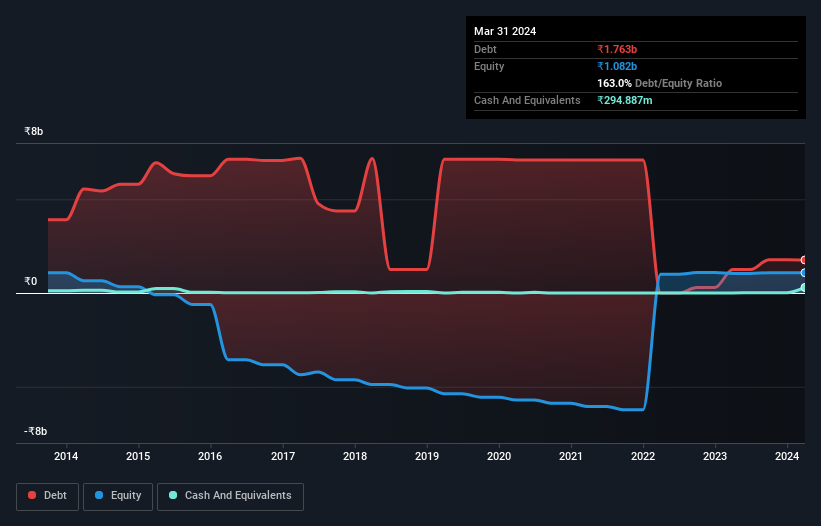Click the red Debt endpoint marker
This screenshot has height=526, width=821.
(x=804, y=260)
